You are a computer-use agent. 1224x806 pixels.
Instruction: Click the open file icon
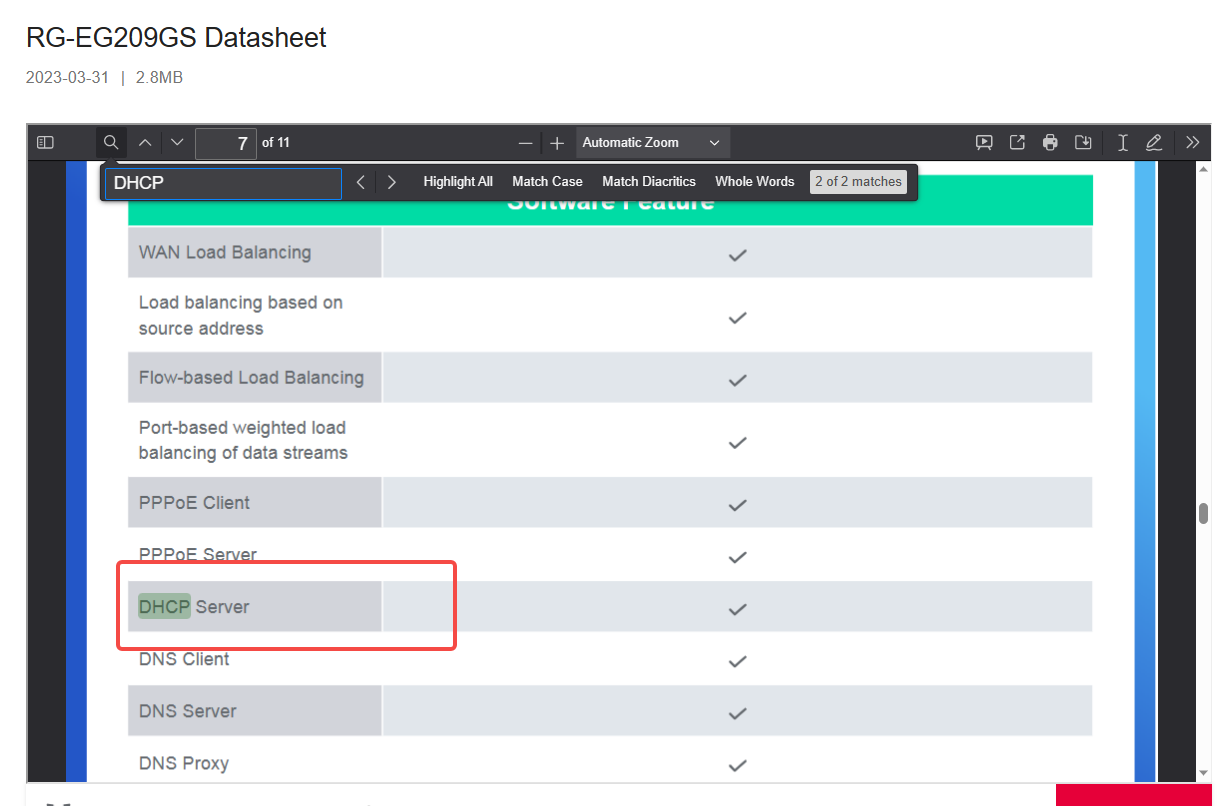point(1017,143)
